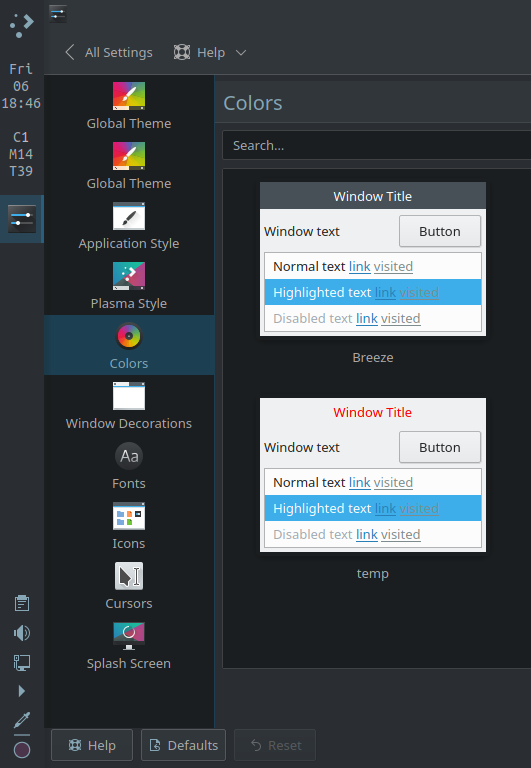Click the Highlighted text row in Breeze preview
Viewport: 531px width, 768px height.
point(373,292)
